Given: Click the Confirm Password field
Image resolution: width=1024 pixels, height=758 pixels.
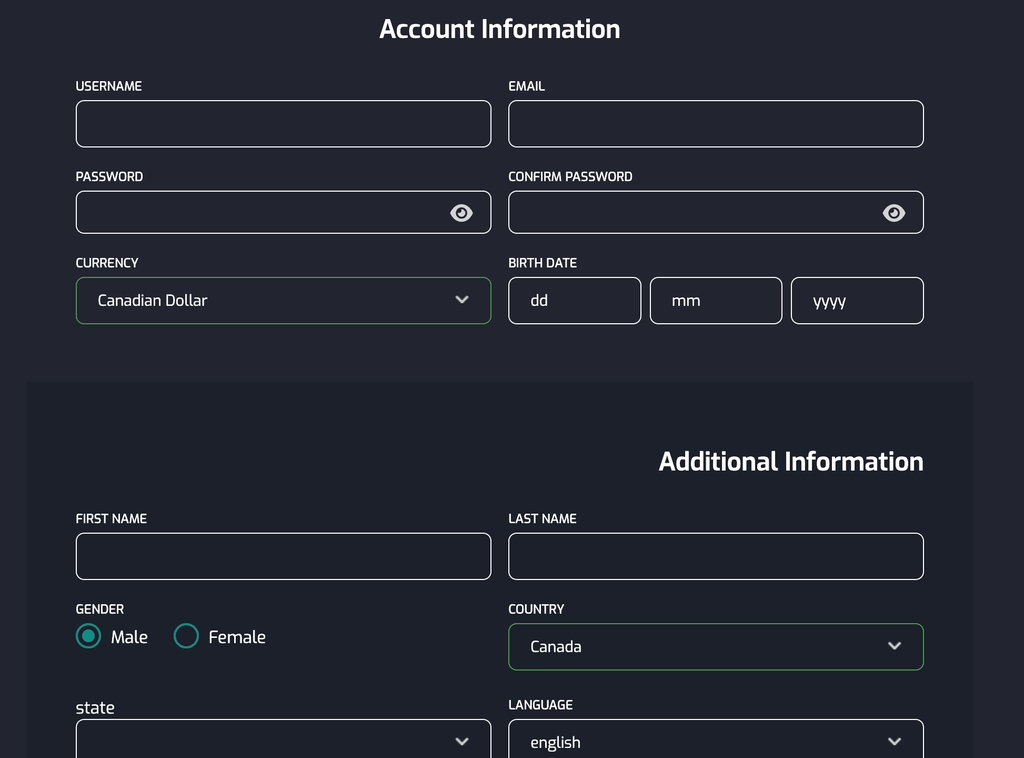Looking at the screenshot, I should (716, 212).
